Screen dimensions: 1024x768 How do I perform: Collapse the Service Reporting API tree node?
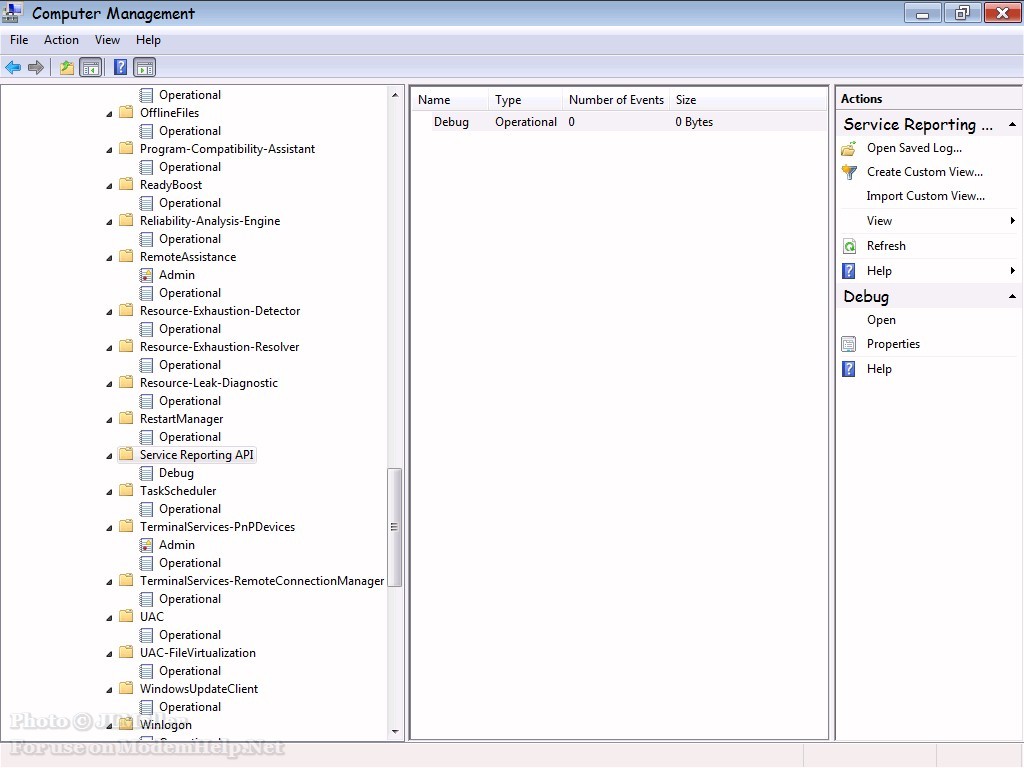[109, 455]
